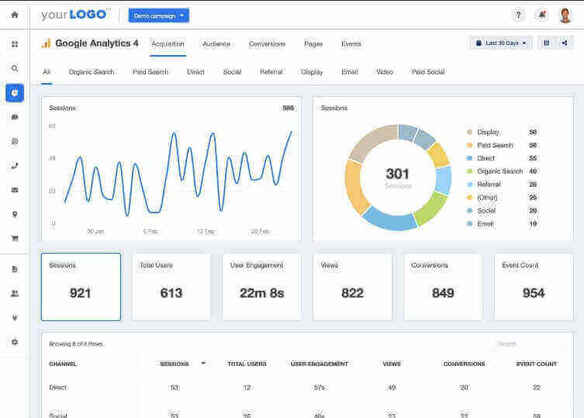584x418 pixels.
Task: Select the Paid Social channel tab
Action: tap(428, 72)
